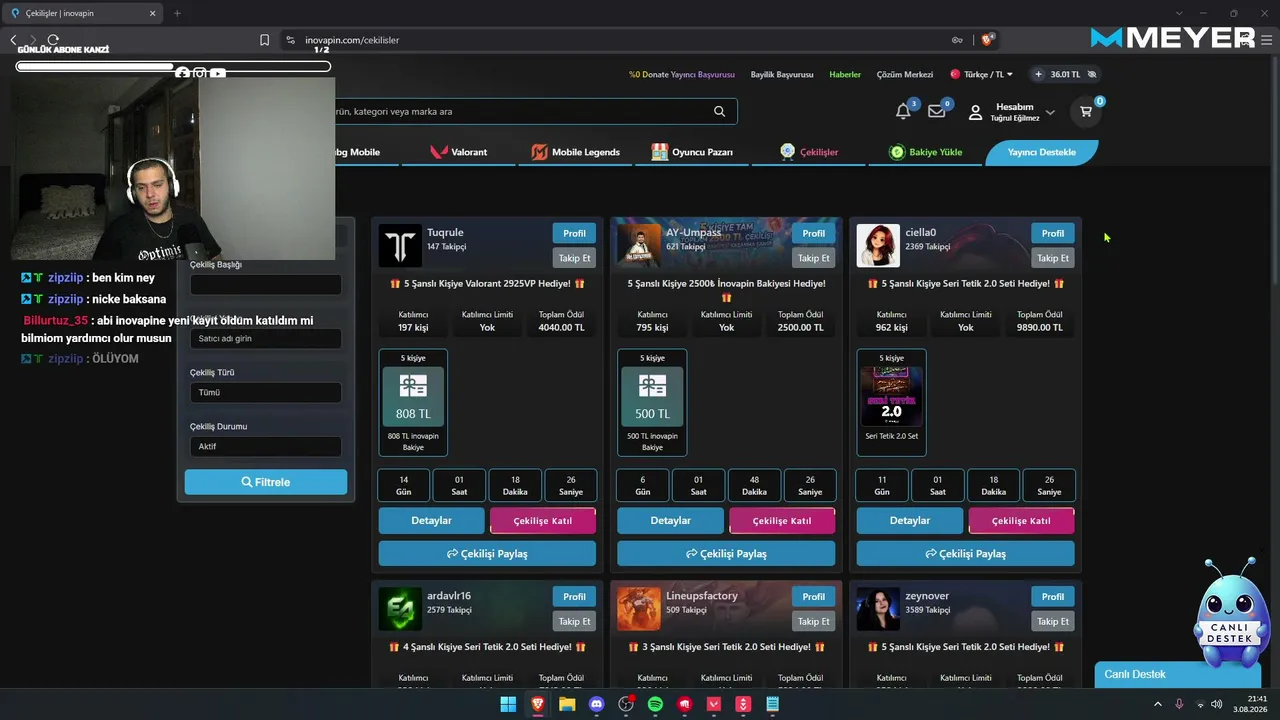Click the plus icon beside 36.01 TL
Viewport: 1280px width, 720px height.
1038,74
